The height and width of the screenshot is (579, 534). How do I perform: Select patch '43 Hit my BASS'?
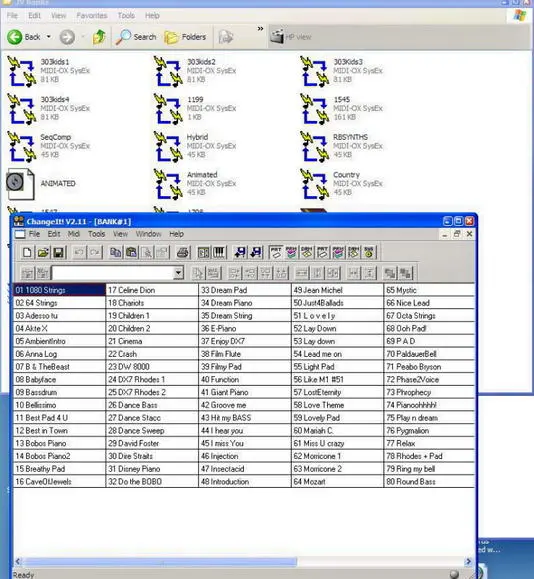coord(244,418)
